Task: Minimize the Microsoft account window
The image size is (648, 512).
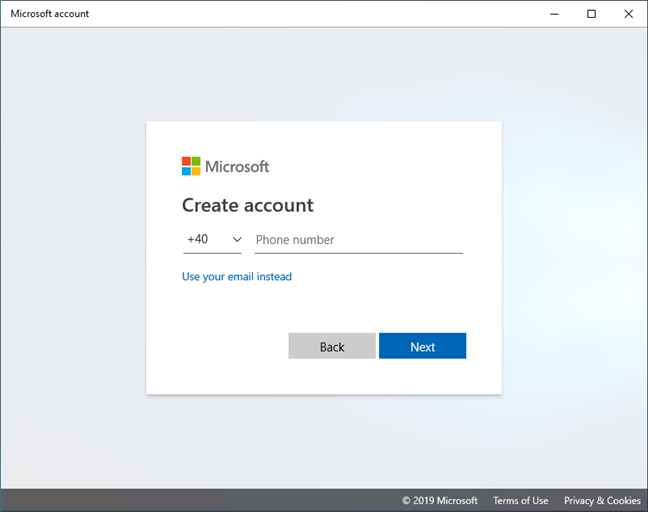Action: click(554, 14)
